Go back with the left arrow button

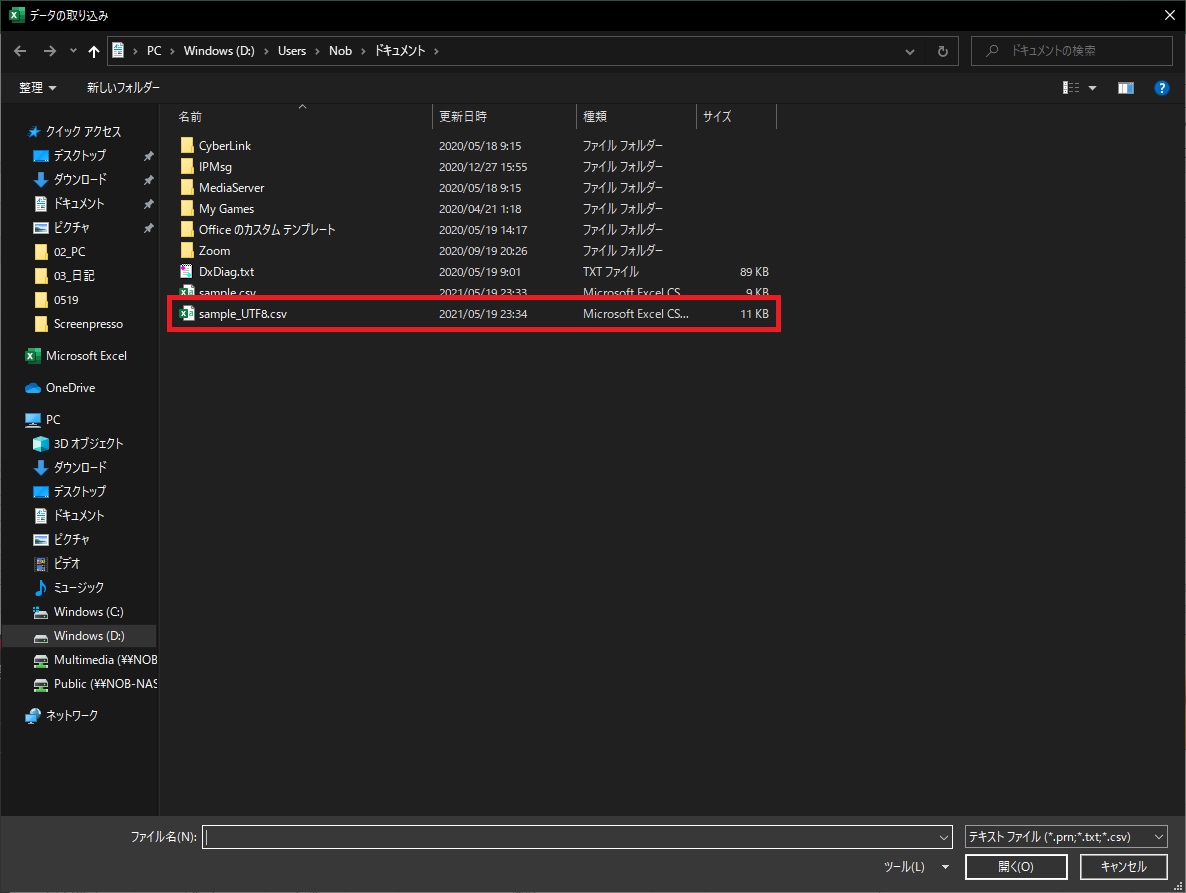(20, 51)
